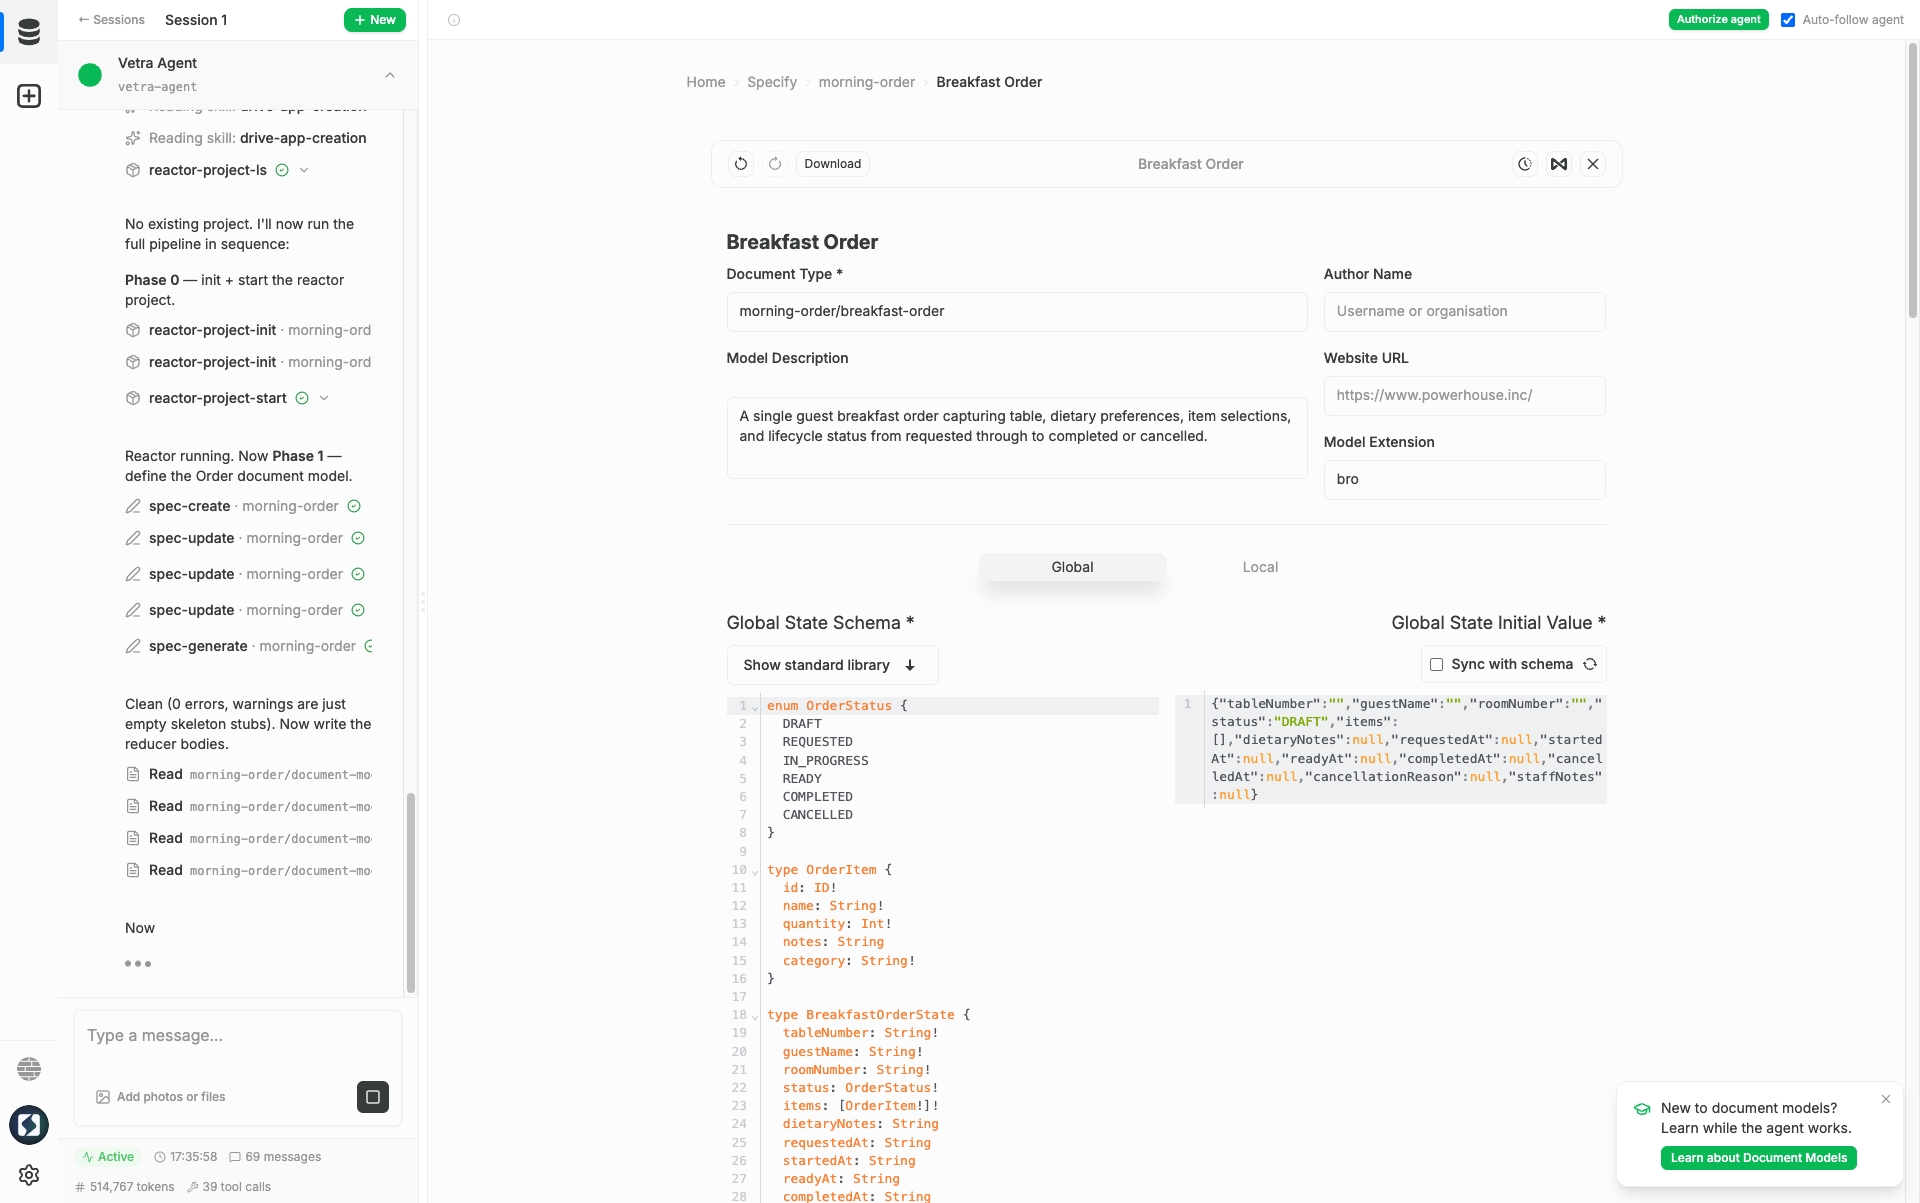1920x1203 pixels.
Task: Stop the agent with the square button
Action: [373, 1097]
